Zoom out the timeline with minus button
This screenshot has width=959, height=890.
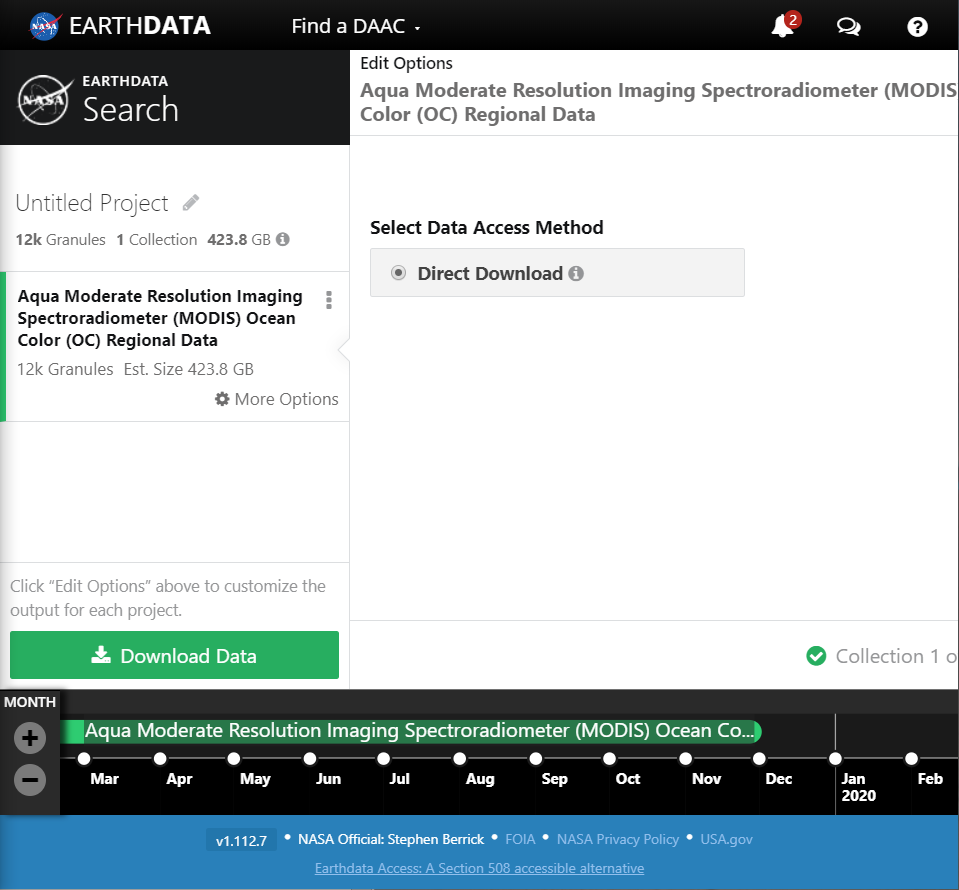(30, 780)
